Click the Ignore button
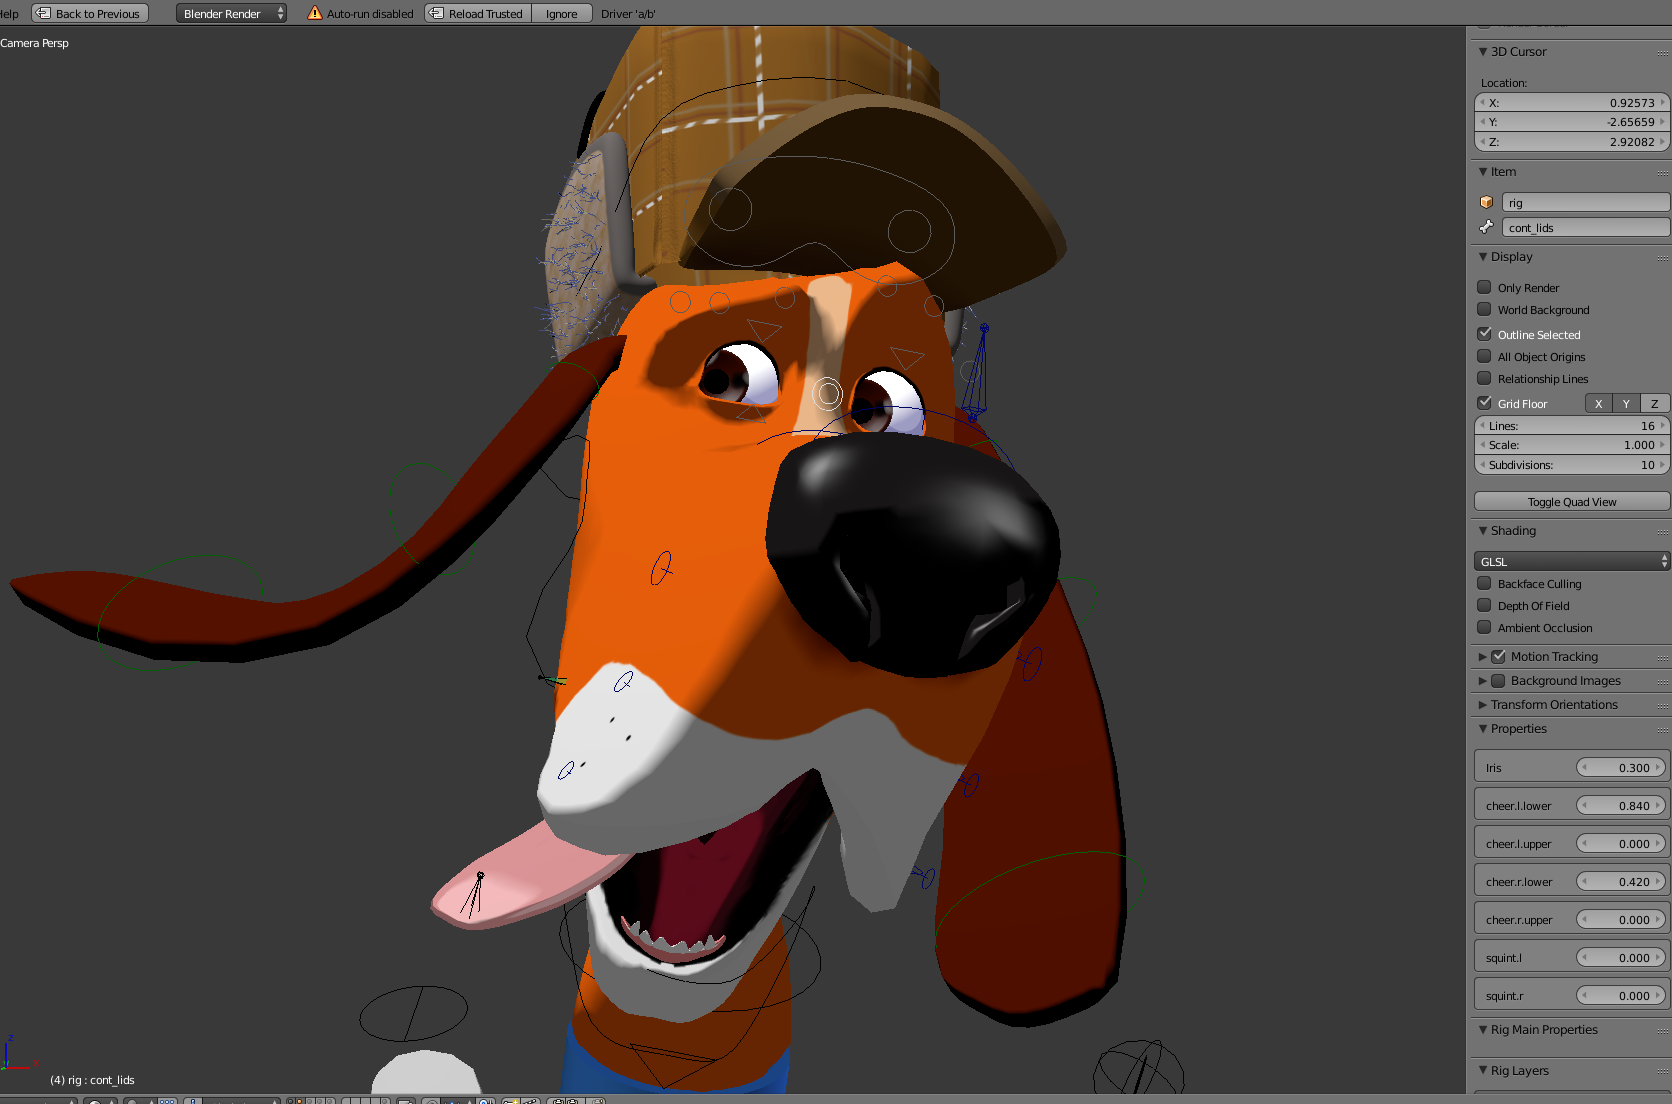The image size is (1672, 1104). coord(561,13)
